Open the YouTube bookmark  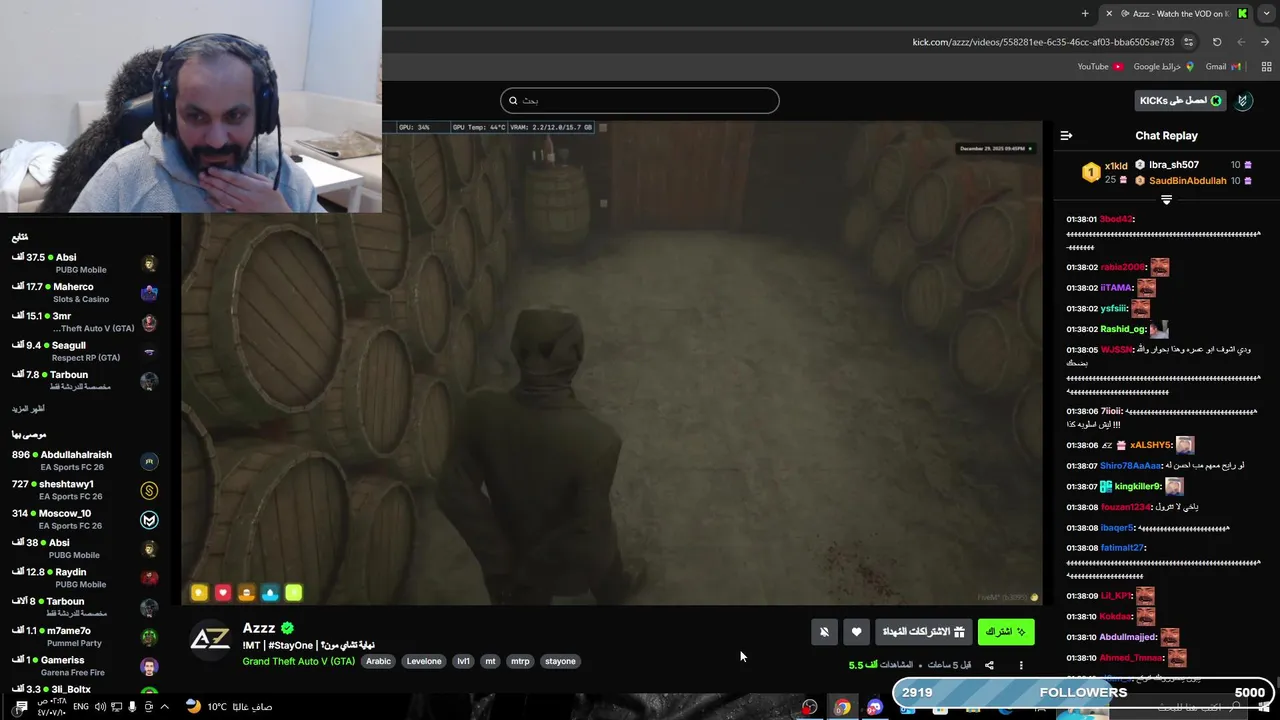pos(1100,67)
